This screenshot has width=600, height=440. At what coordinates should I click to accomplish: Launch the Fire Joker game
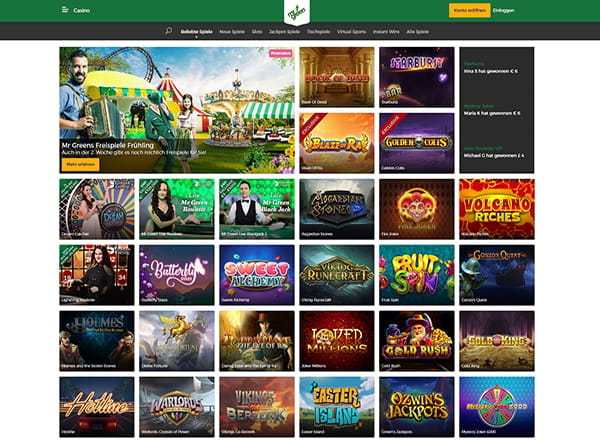[x=417, y=209]
